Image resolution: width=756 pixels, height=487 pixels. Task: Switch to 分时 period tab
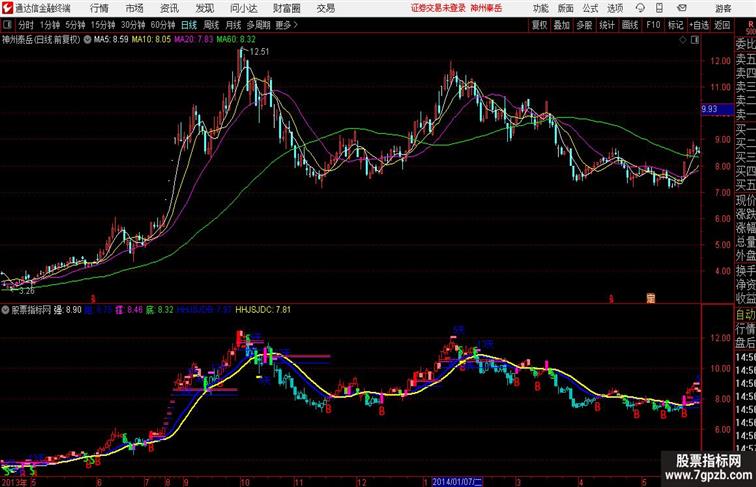point(26,25)
